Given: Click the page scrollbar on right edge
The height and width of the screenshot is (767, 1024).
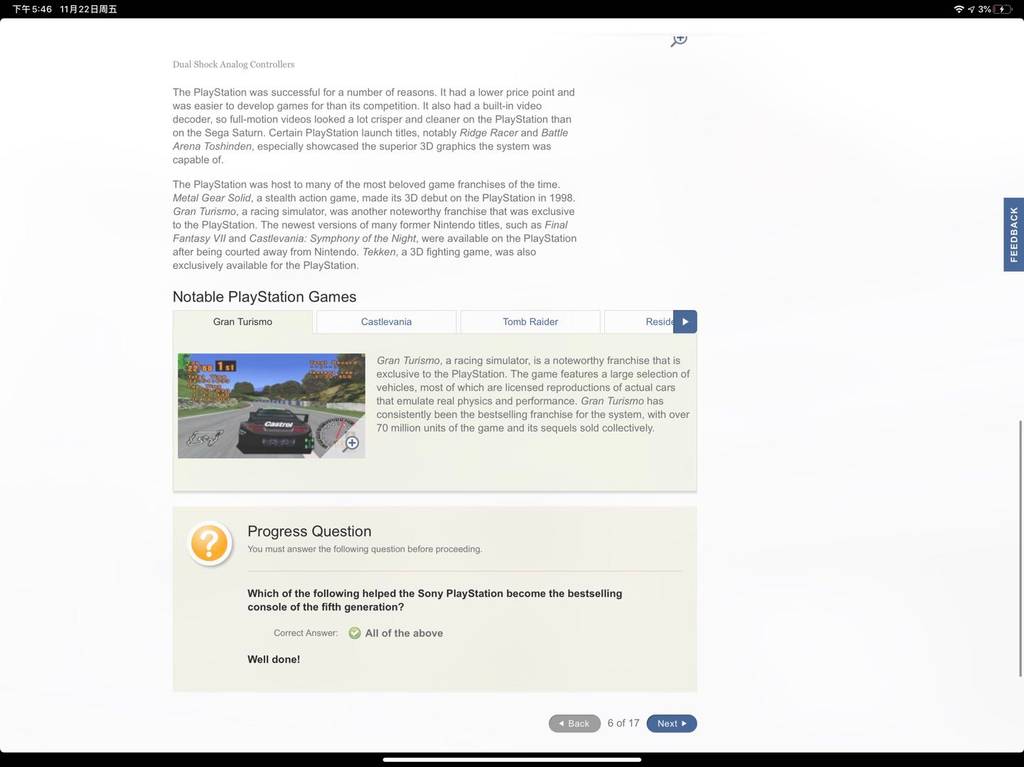Looking at the screenshot, I should [1020, 549].
